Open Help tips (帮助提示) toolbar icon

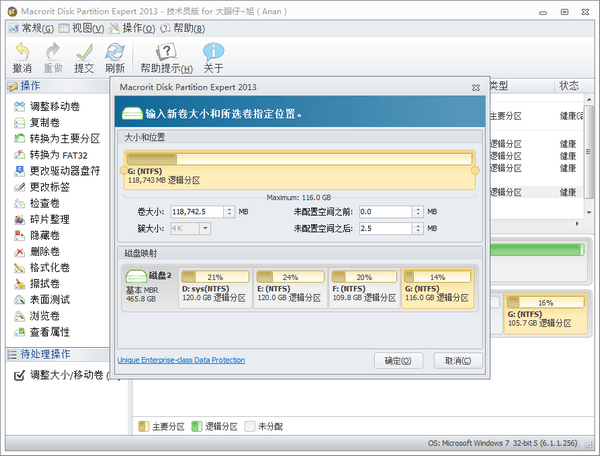(x=166, y=58)
